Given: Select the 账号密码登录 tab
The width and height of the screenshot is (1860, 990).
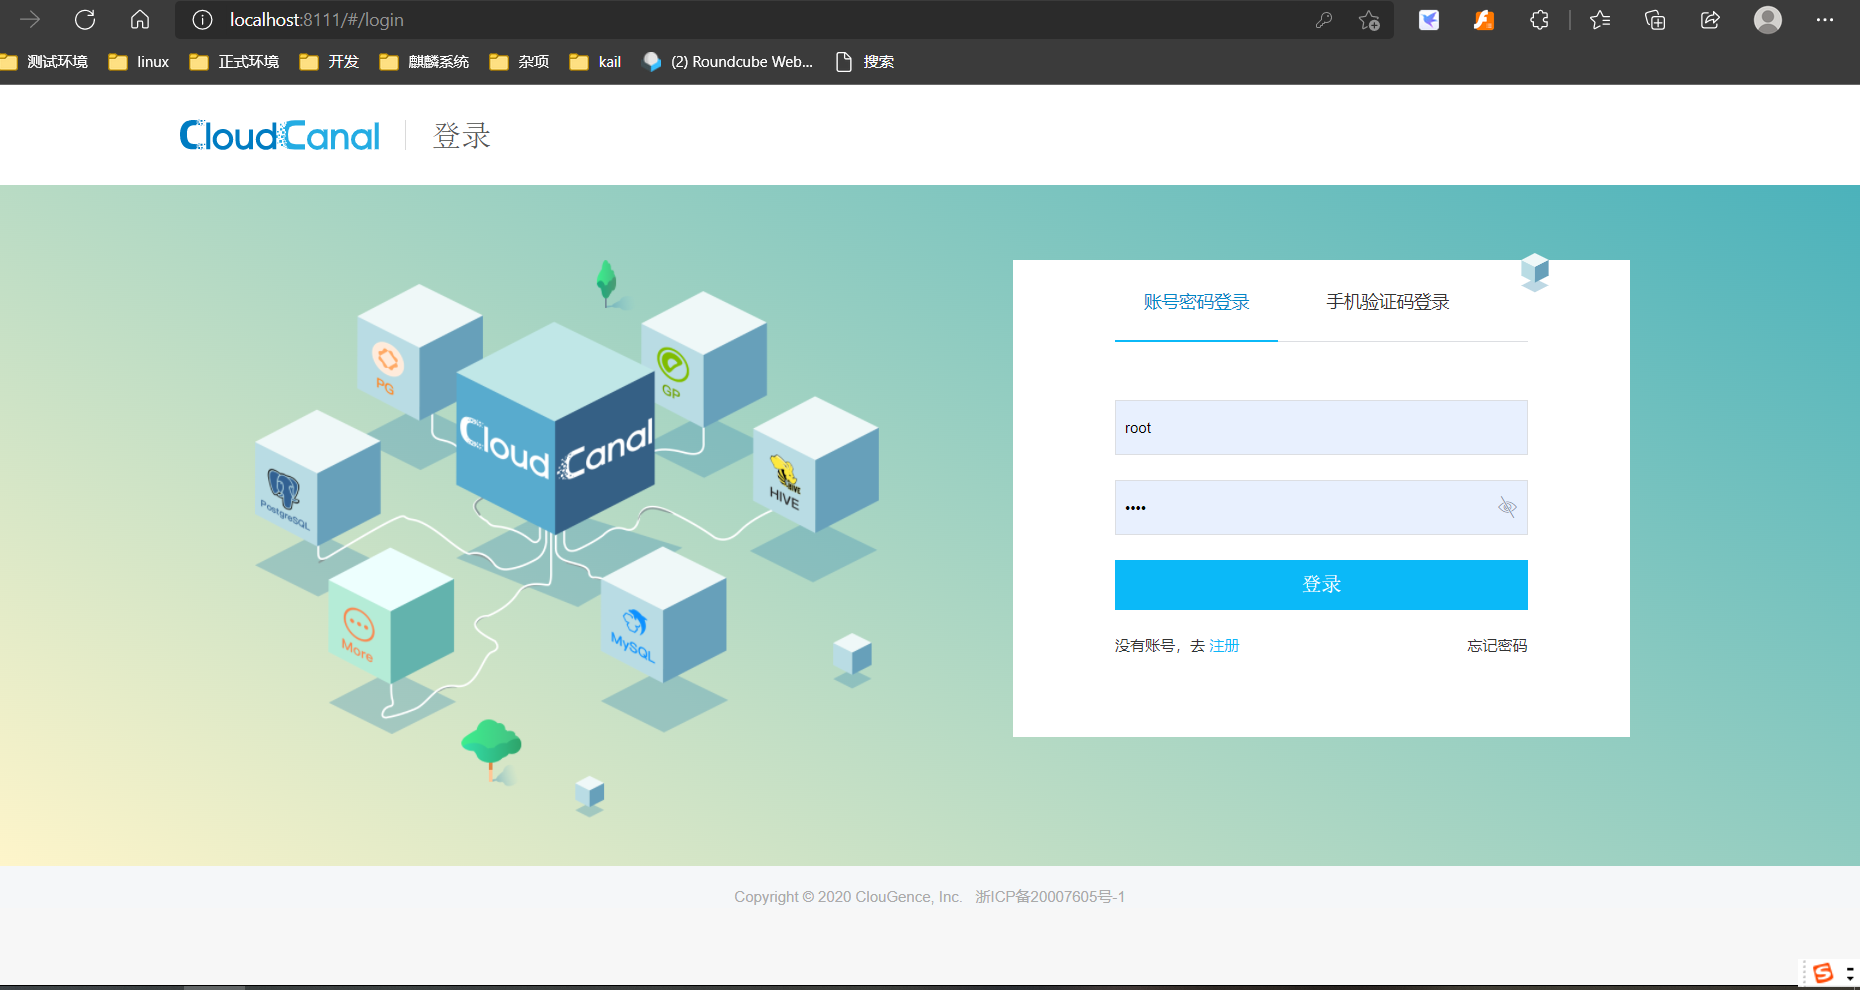Looking at the screenshot, I should pyautogui.click(x=1196, y=302).
